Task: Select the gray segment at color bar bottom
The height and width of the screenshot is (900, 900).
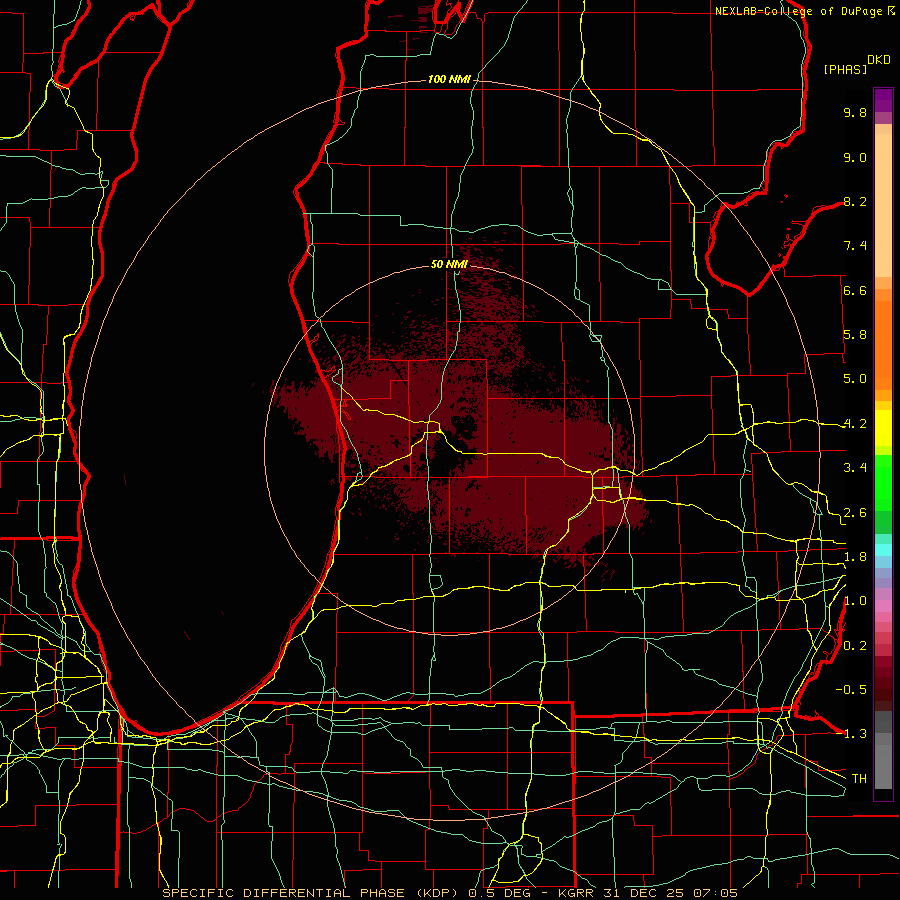Action: click(x=883, y=769)
